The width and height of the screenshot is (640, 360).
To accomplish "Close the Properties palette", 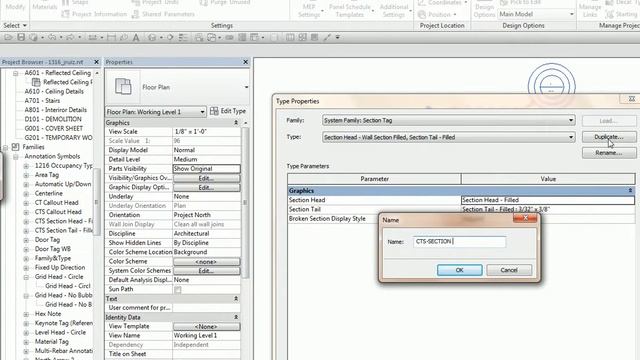I will point(245,62).
